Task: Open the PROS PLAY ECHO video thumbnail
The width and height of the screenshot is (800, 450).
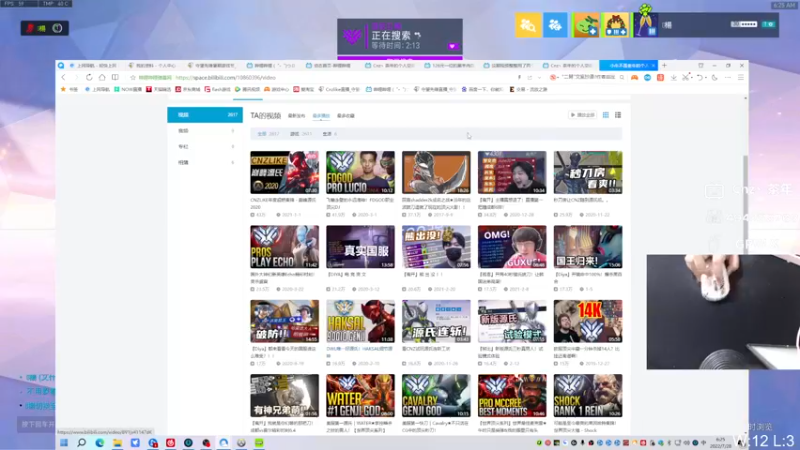Action: (x=284, y=246)
